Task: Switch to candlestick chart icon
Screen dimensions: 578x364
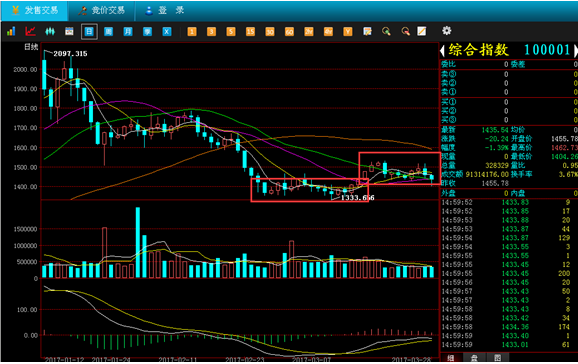Action: pos(50,31)
